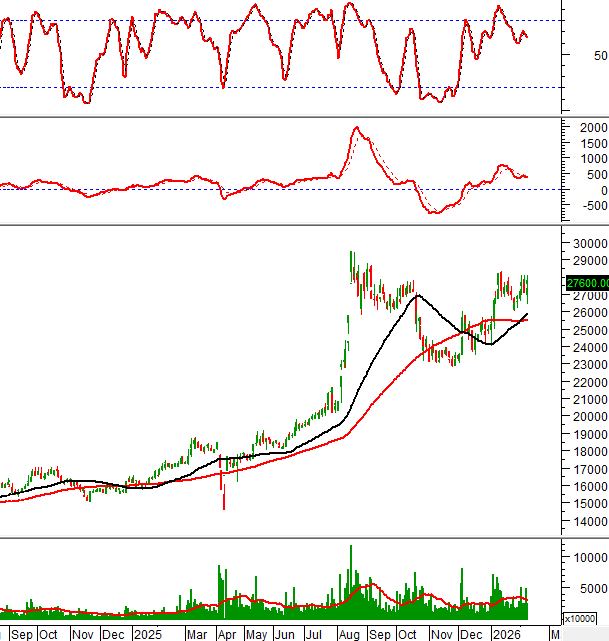This screenshot has height=641, width=609.
Task: Select the -500 label on the MACD scale
Action: click(579, 206)
